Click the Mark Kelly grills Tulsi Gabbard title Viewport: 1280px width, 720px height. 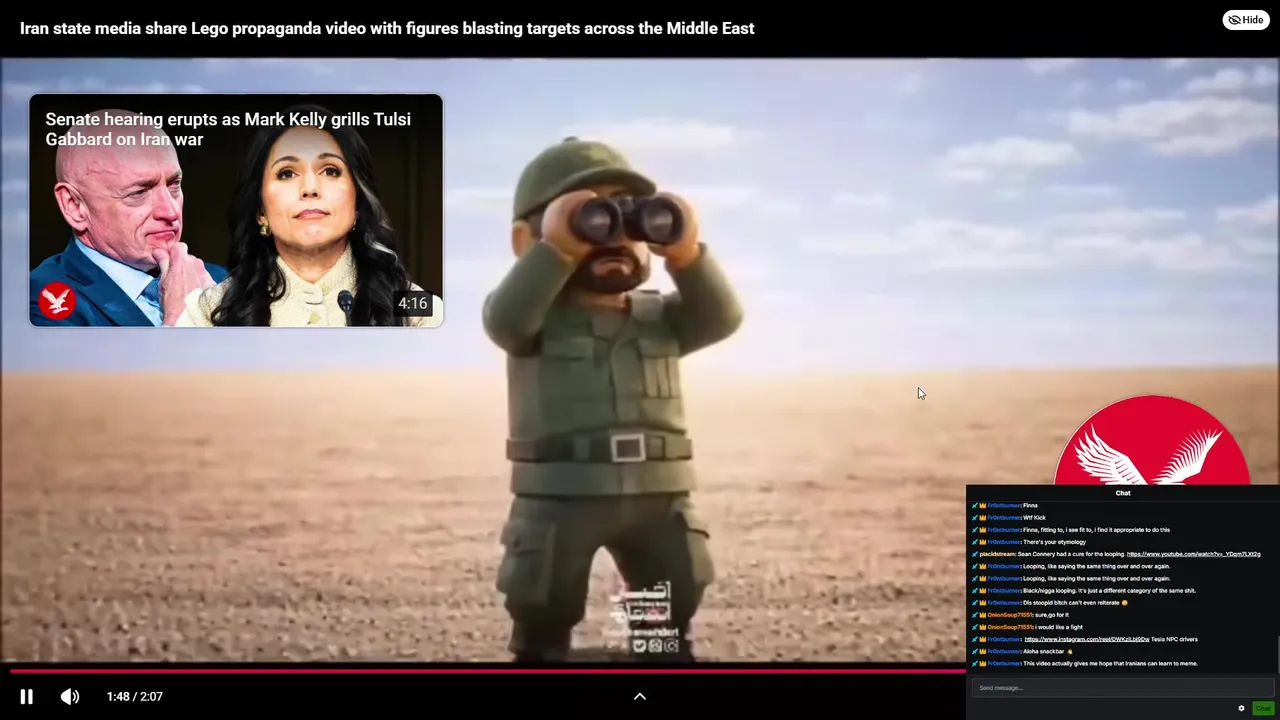[228, 129]
